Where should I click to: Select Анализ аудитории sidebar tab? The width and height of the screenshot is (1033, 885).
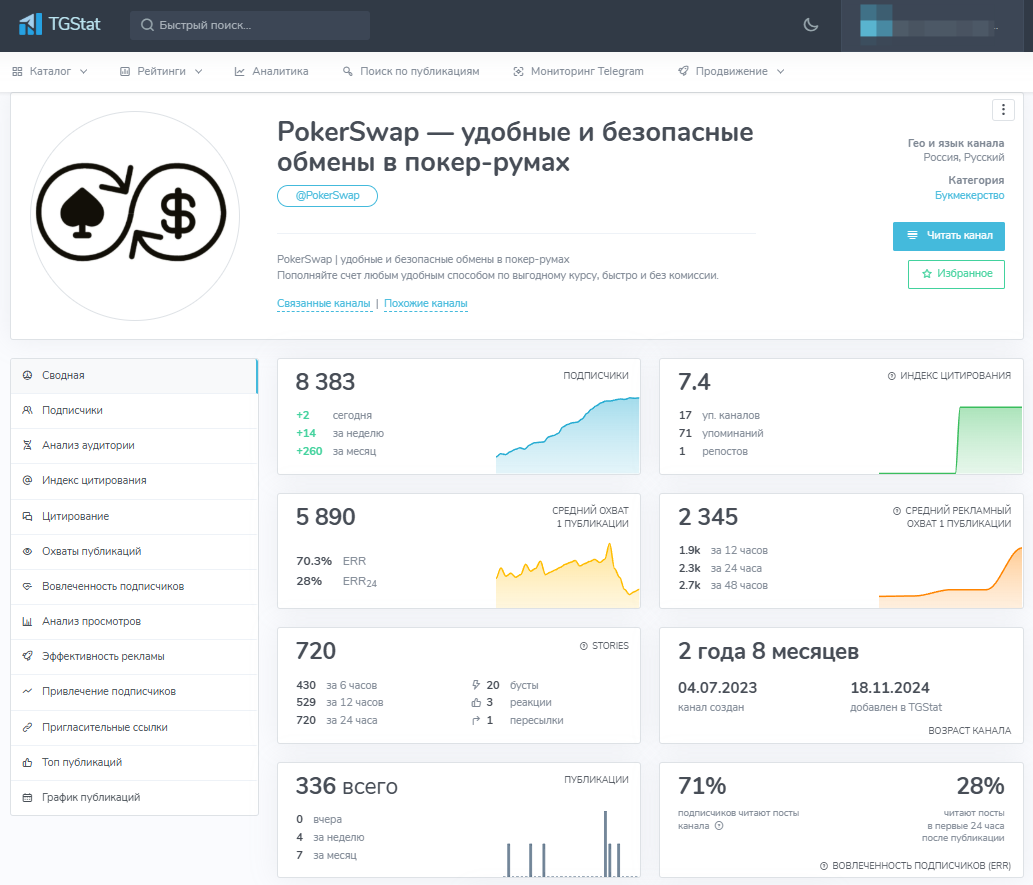(134, 445)
